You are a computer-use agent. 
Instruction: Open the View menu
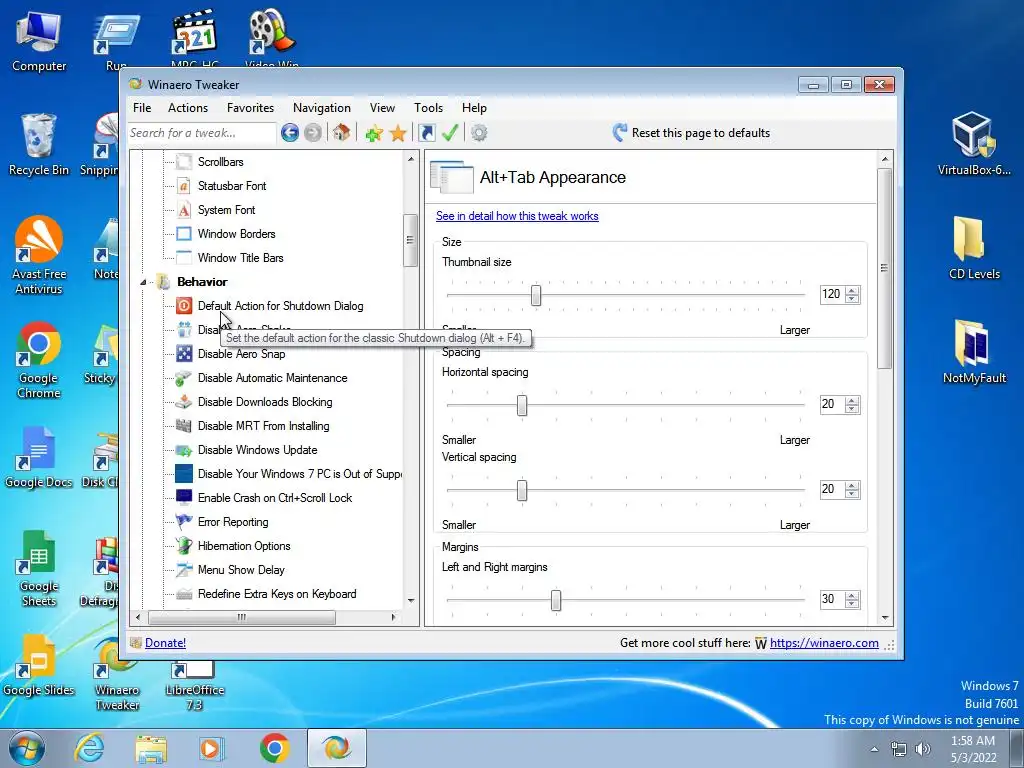pyautogui.click(x=382, y=108)
